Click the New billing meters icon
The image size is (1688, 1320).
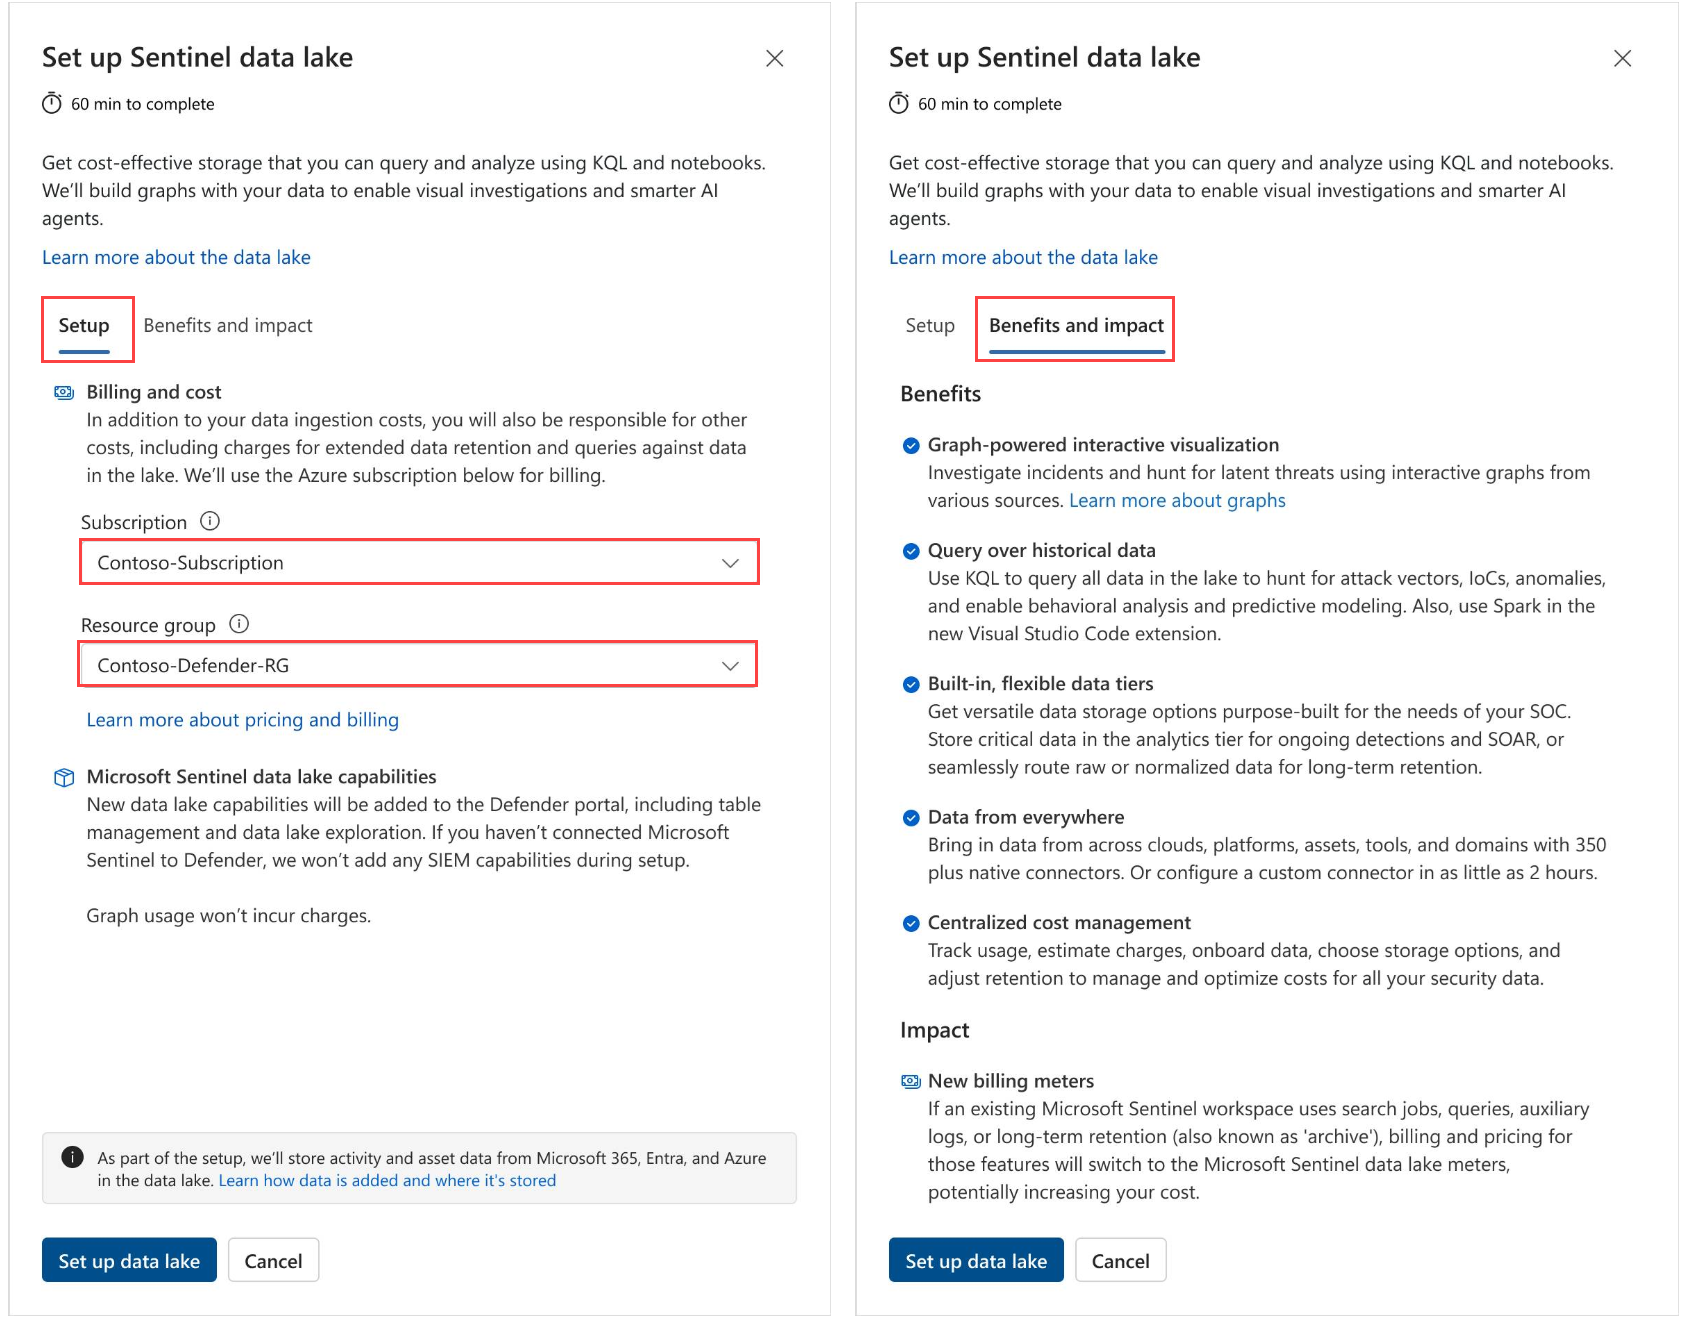click(911, 1081)
